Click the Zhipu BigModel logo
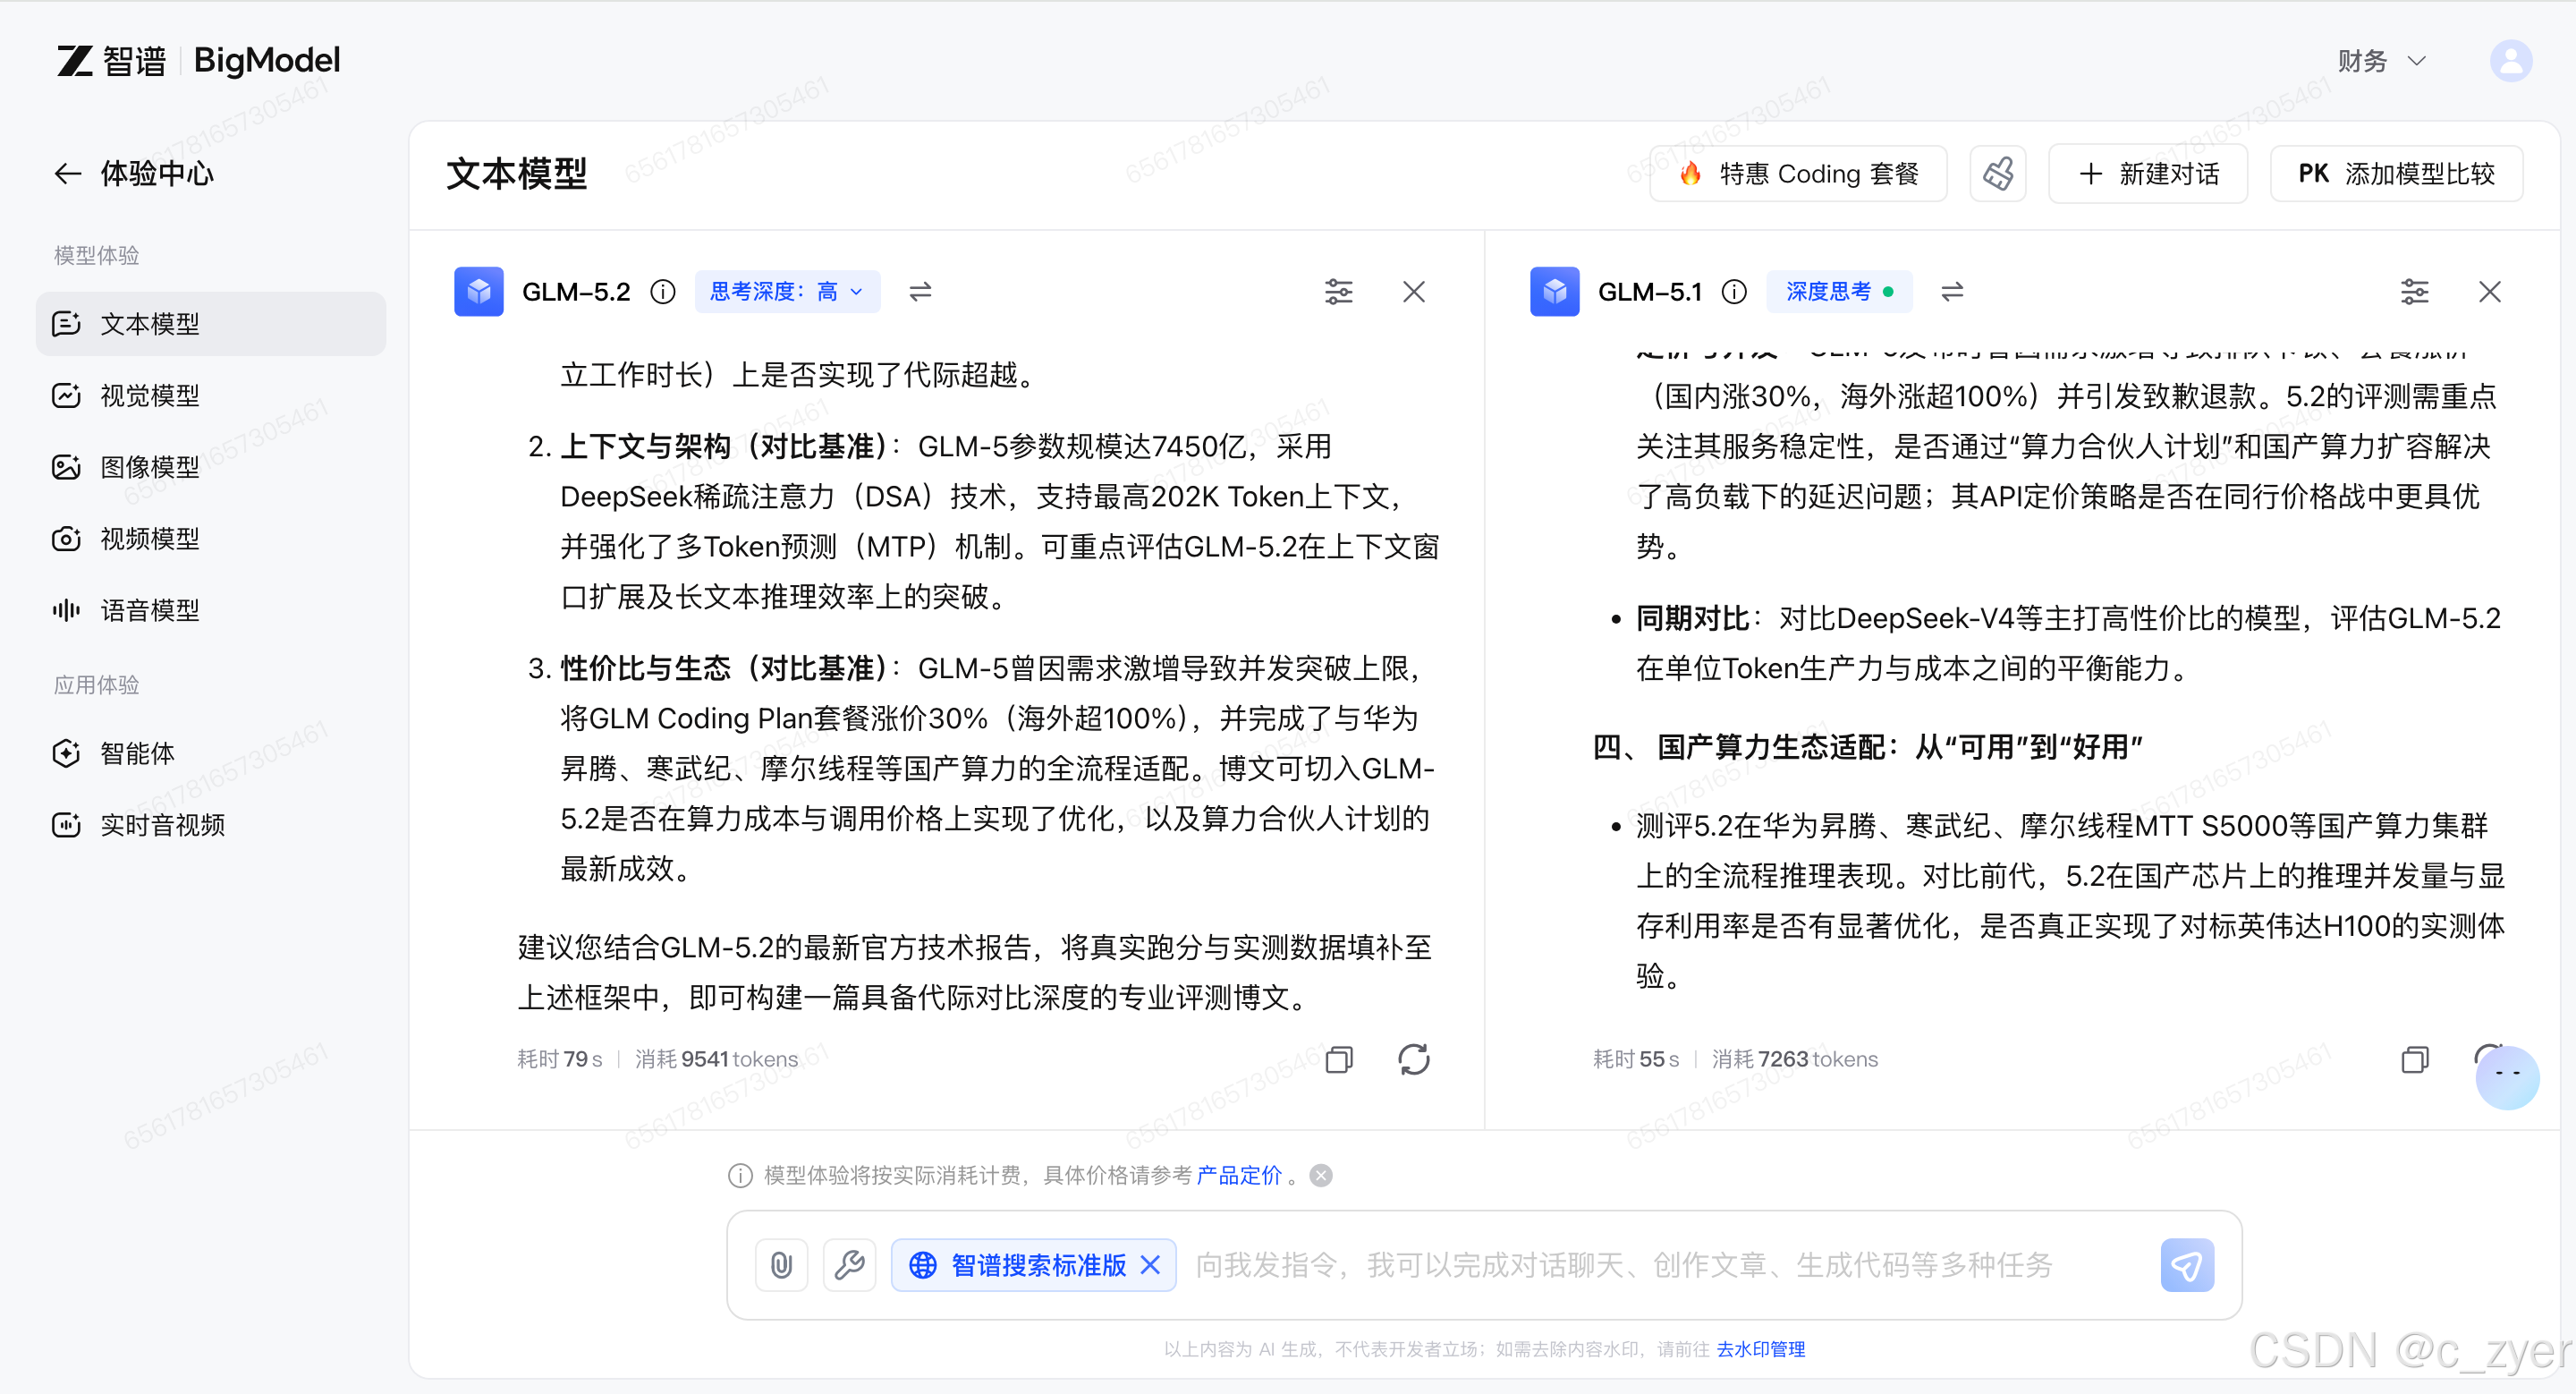2576x1394 pixels. click(x=198, y=61)
